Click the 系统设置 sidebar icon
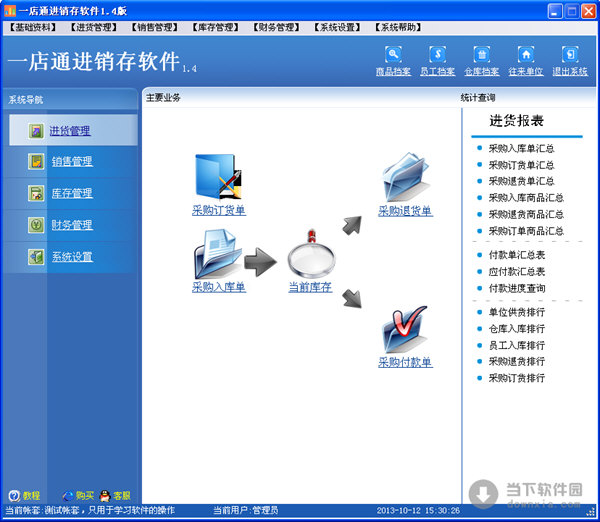The height and width of the screenshot is (522, 600). tap(36, 256)
